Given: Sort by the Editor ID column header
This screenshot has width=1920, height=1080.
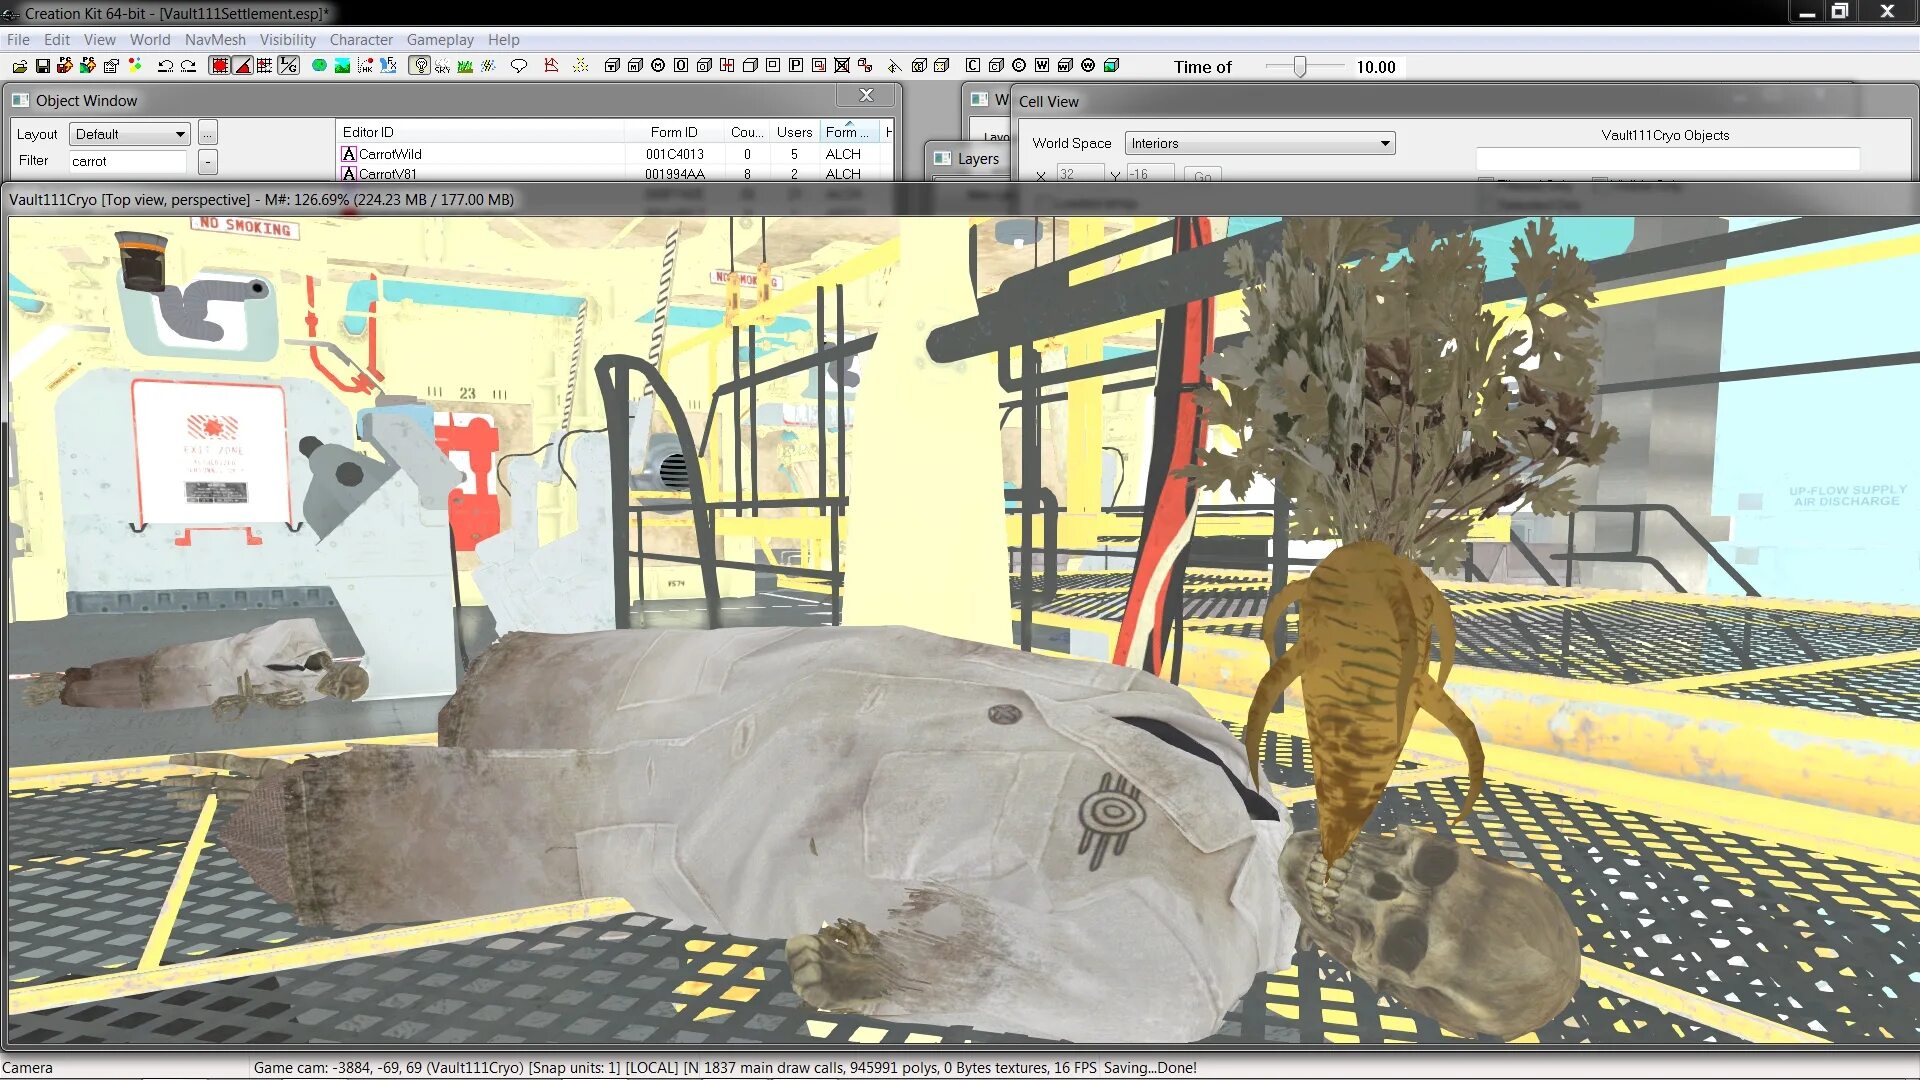Looking at the screenshot, I should (x=480, y=132).
